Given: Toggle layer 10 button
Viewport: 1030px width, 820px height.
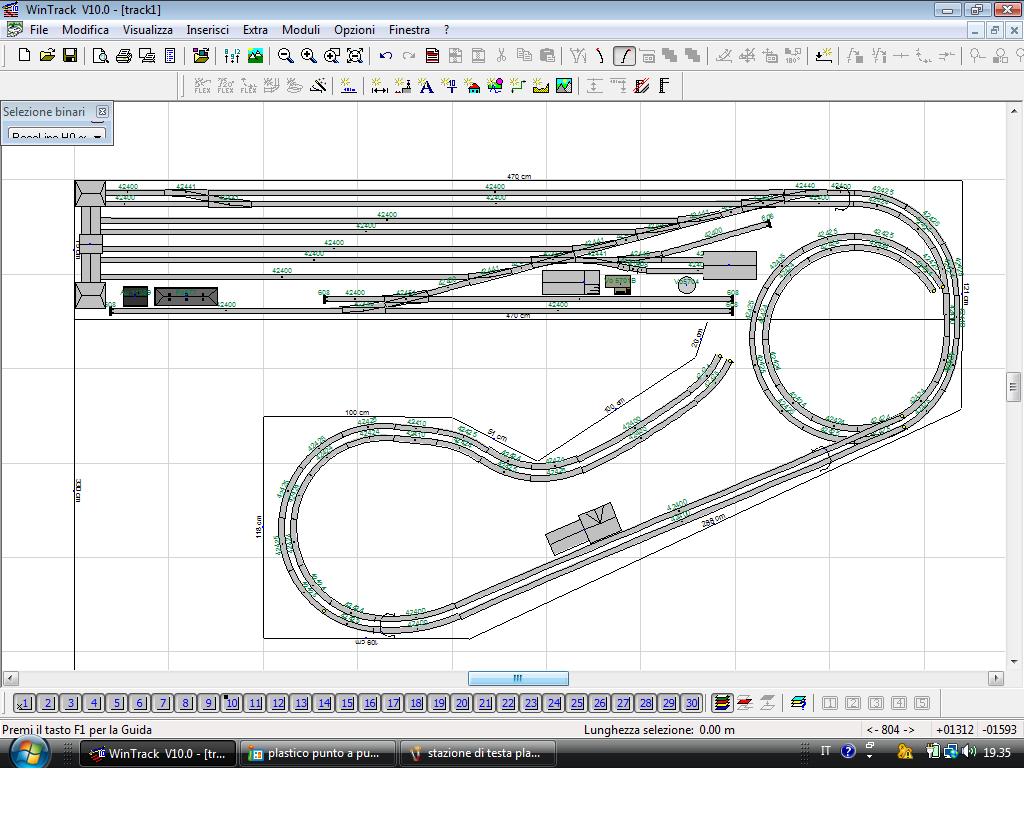Looking at the screenshot, I should click(x=232, y=703).
